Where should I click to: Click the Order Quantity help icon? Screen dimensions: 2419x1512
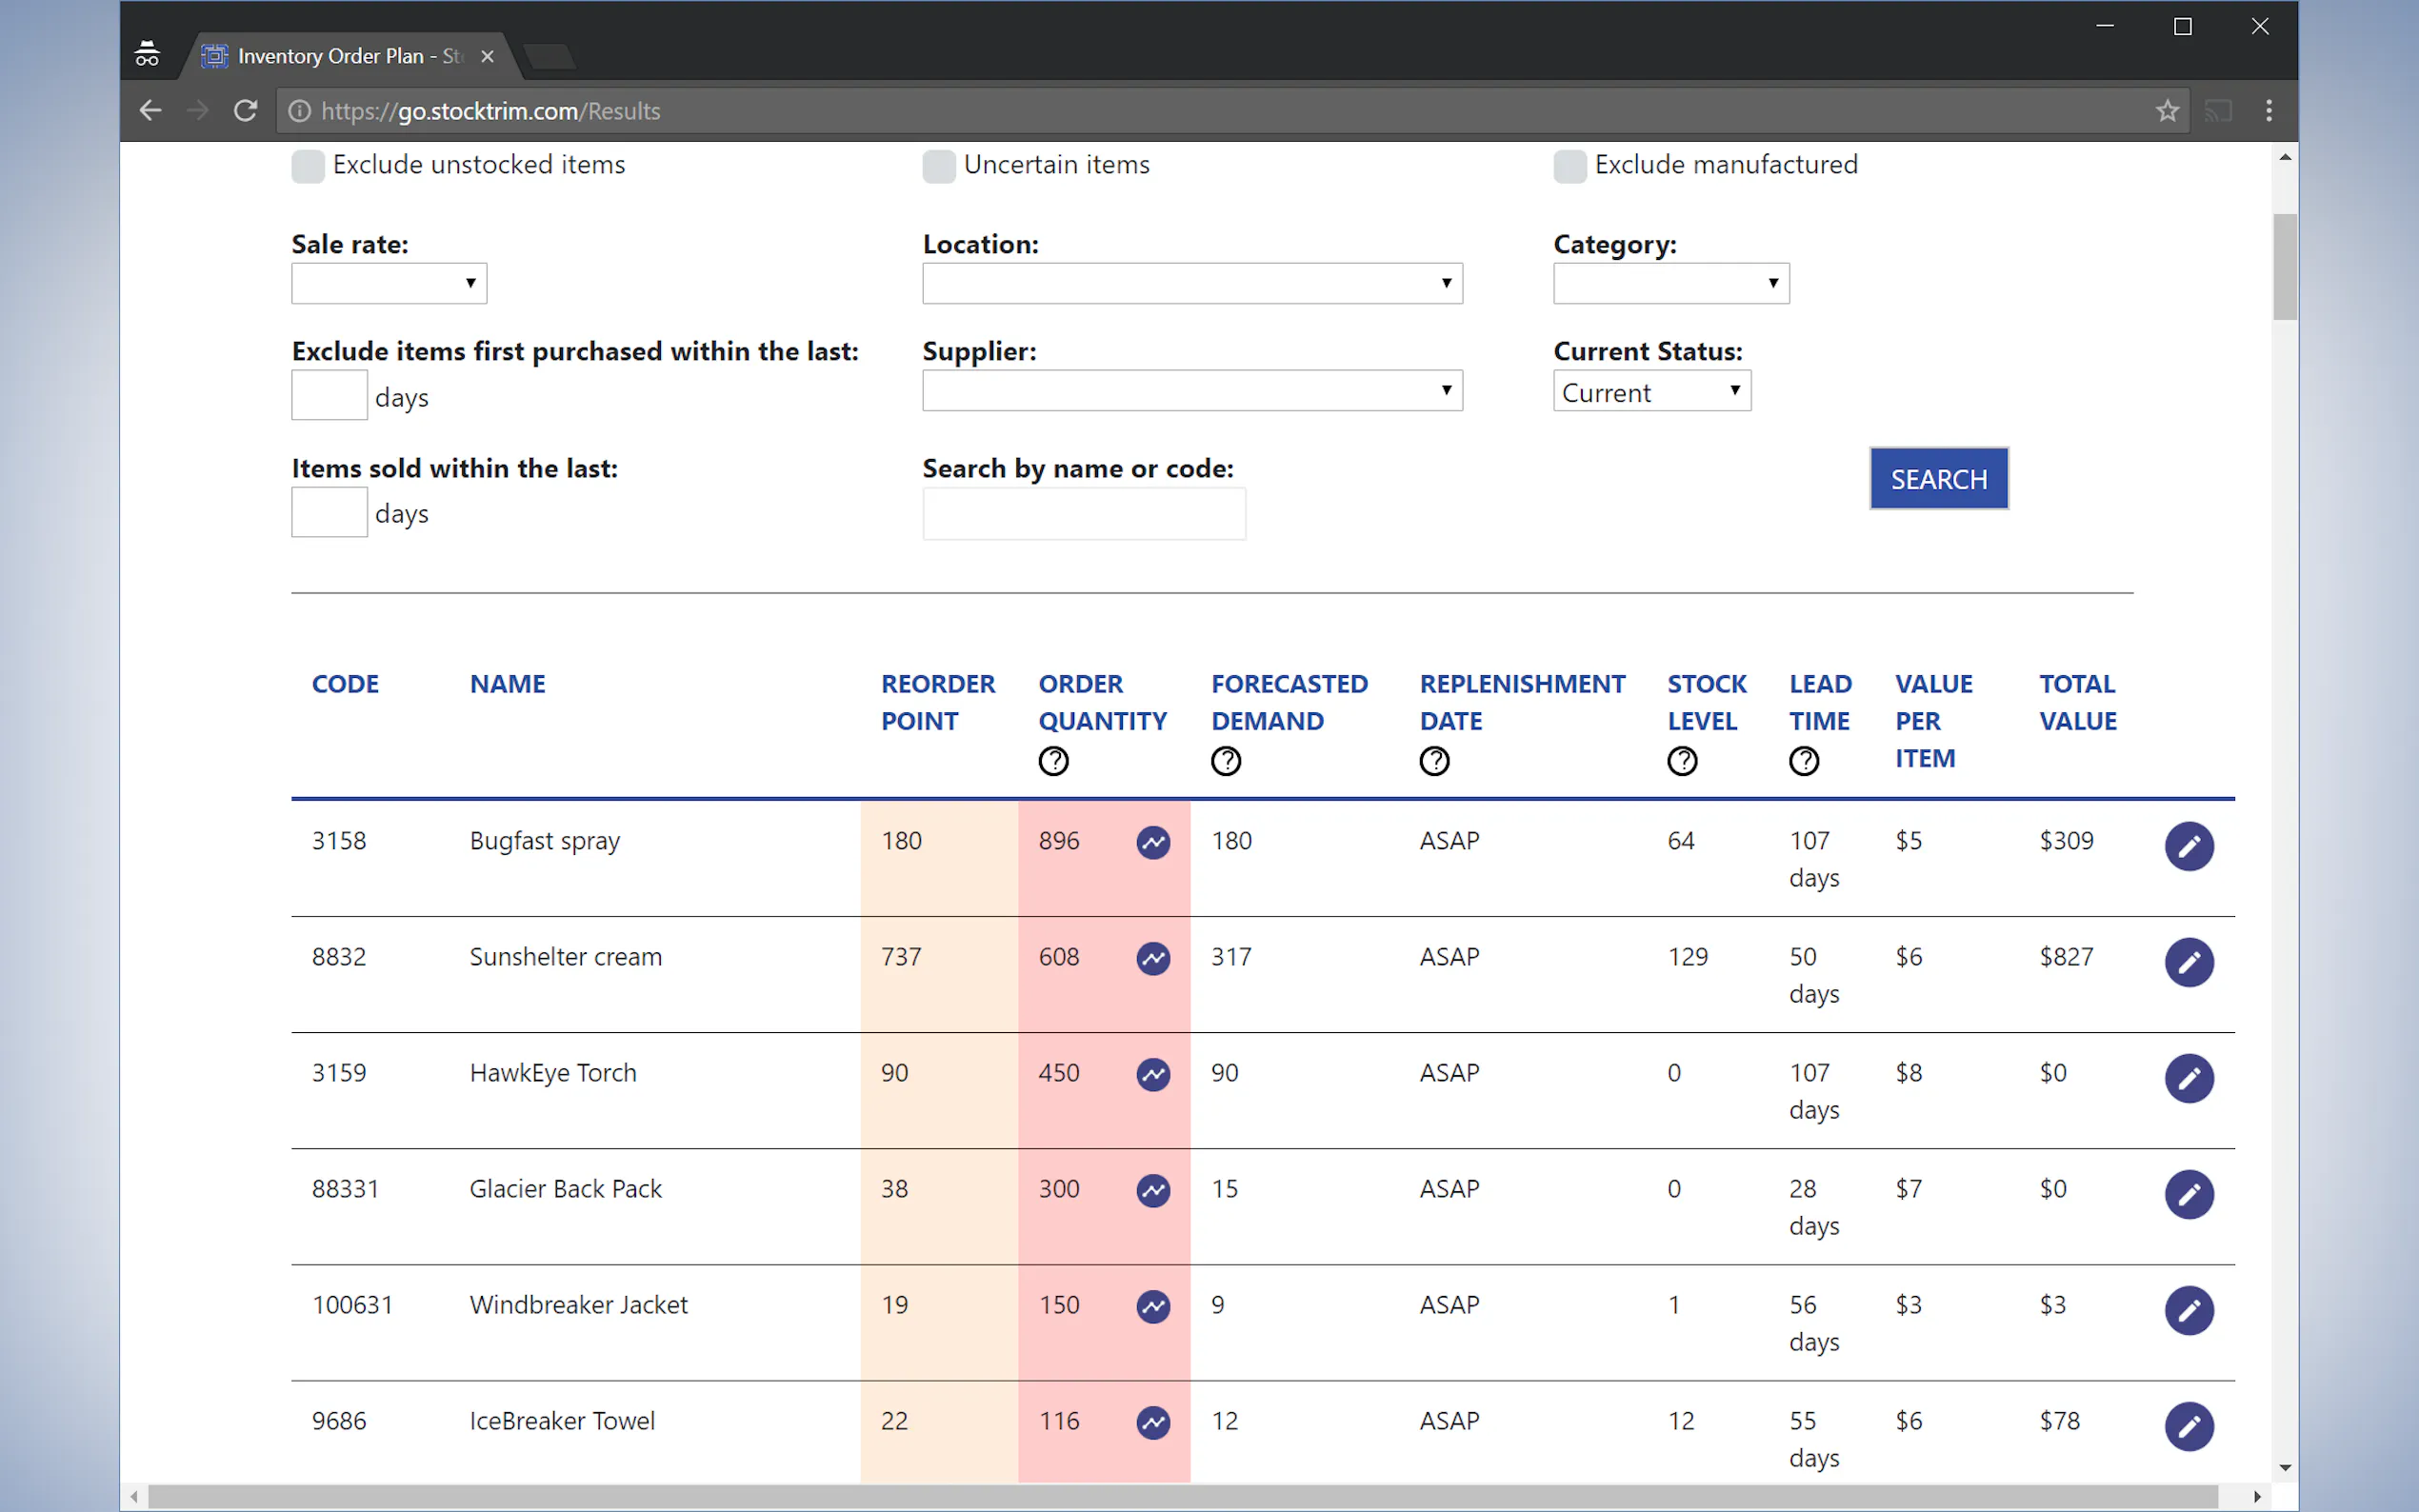1053,761
